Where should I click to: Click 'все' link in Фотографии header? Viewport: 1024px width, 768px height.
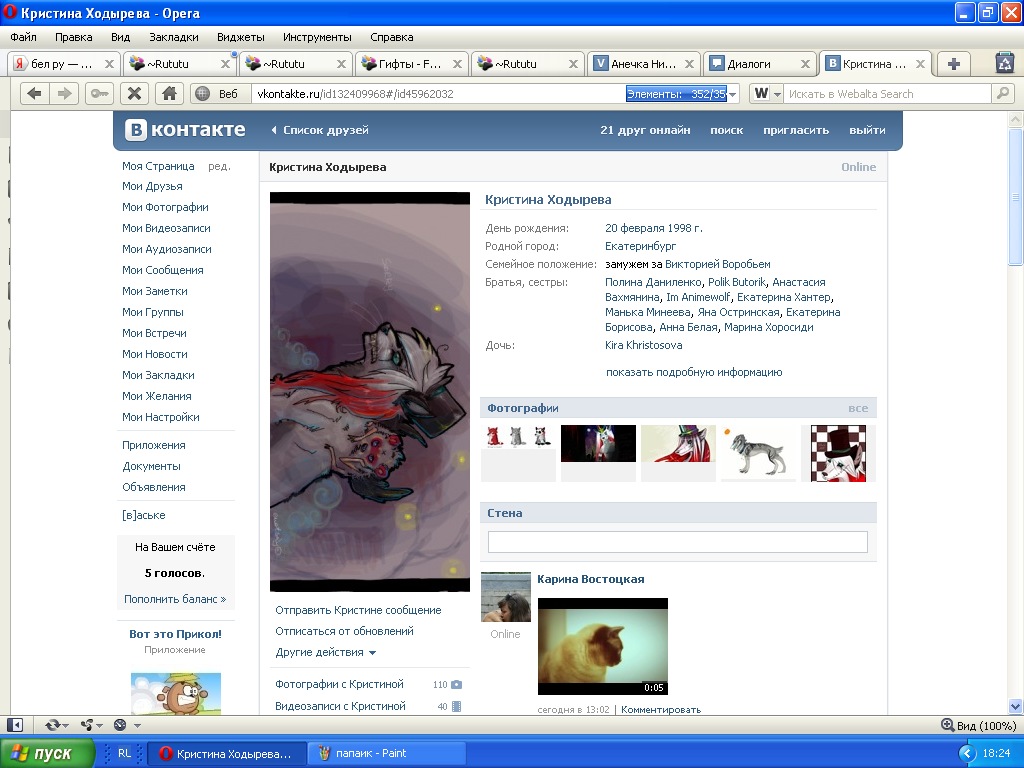click(x=858, y=408)
